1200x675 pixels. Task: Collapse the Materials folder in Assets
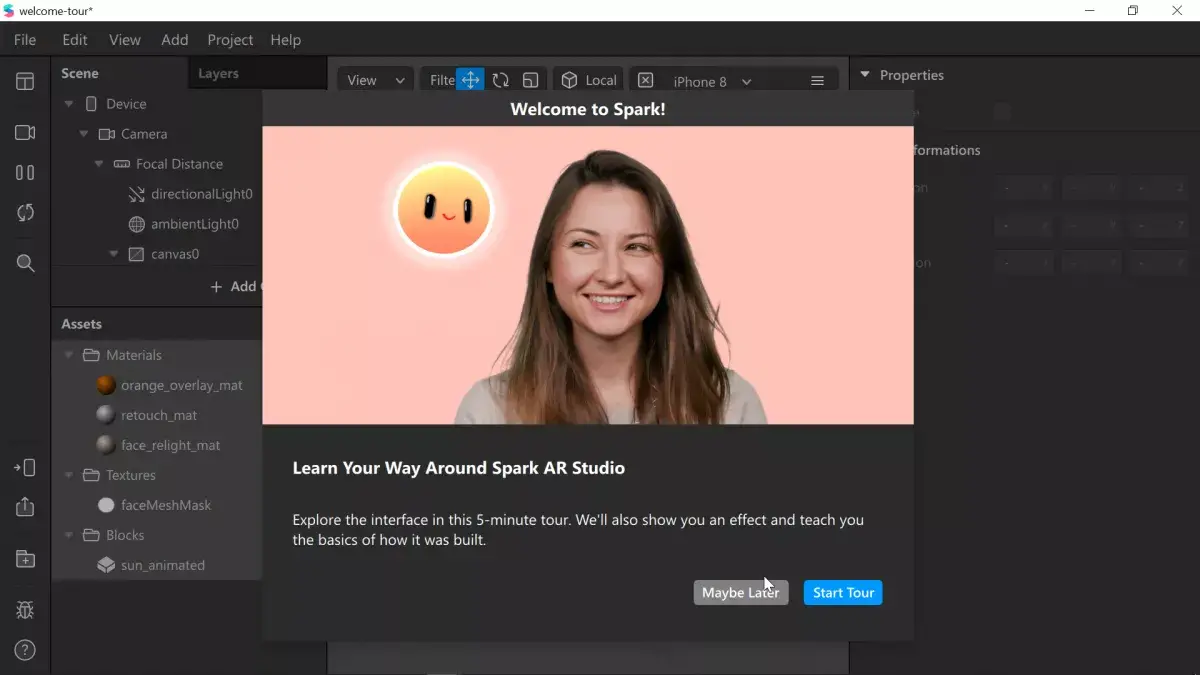coord(68,355)
